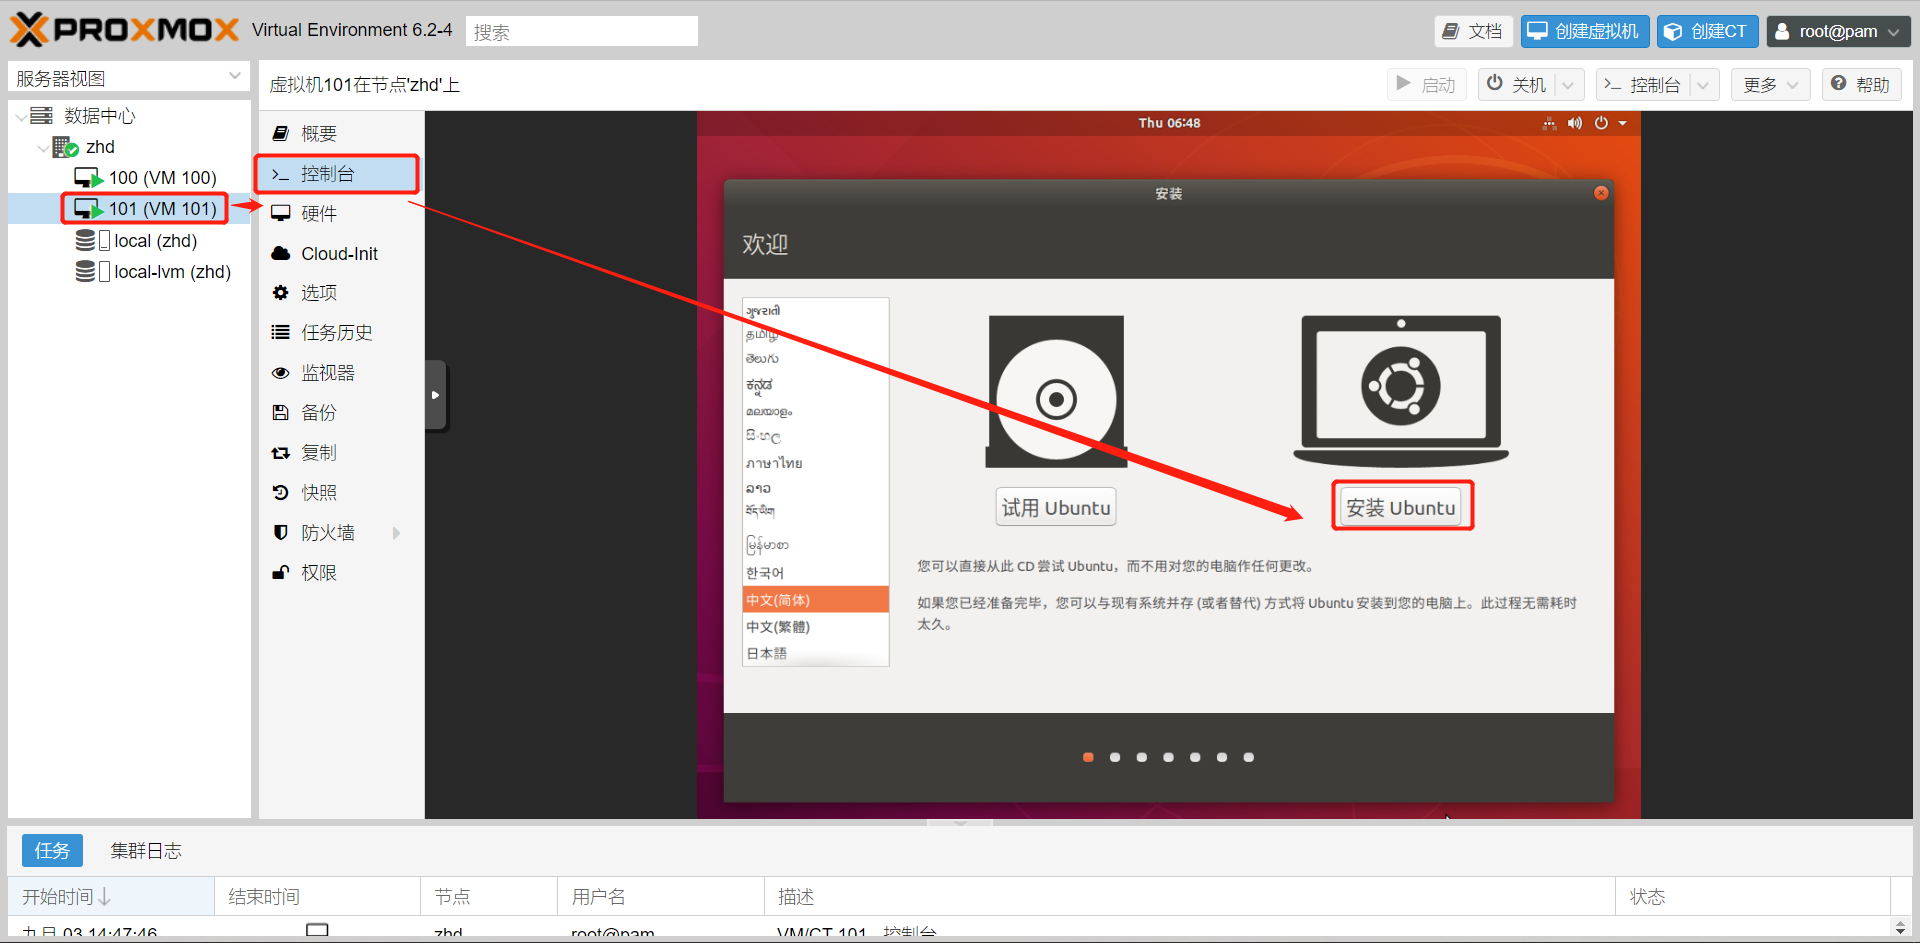Sort by Node (节点) column
Screen dimensions: 1920x943
(489, 896)
